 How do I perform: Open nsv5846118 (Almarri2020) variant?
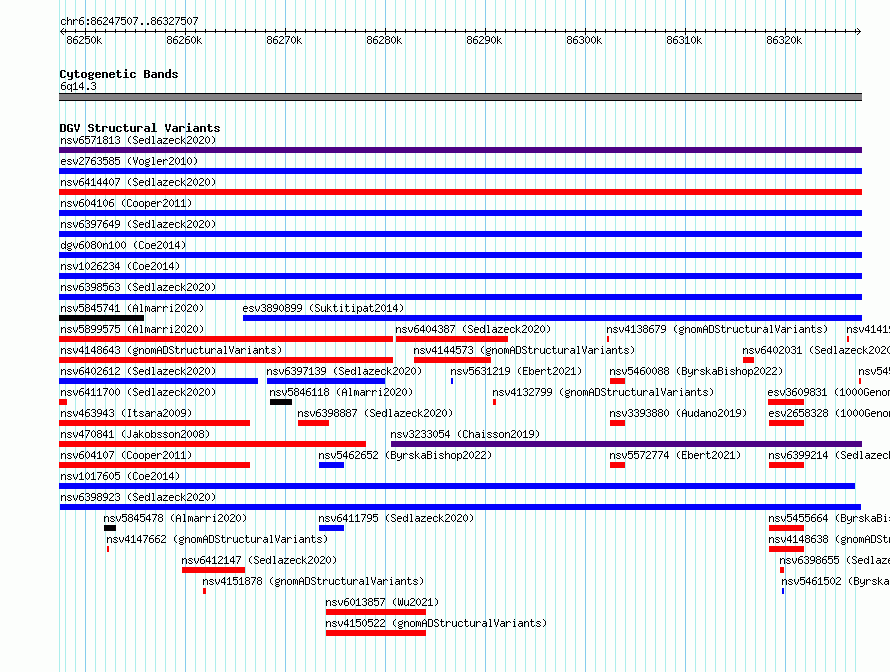click(341, 392)
